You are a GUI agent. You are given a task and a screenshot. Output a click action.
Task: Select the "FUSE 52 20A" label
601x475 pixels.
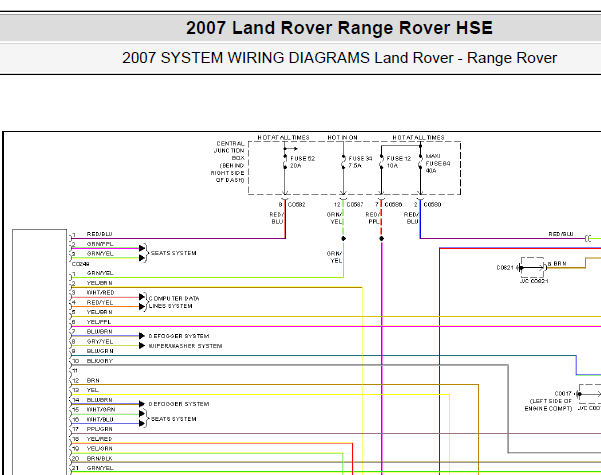(302, 162)
